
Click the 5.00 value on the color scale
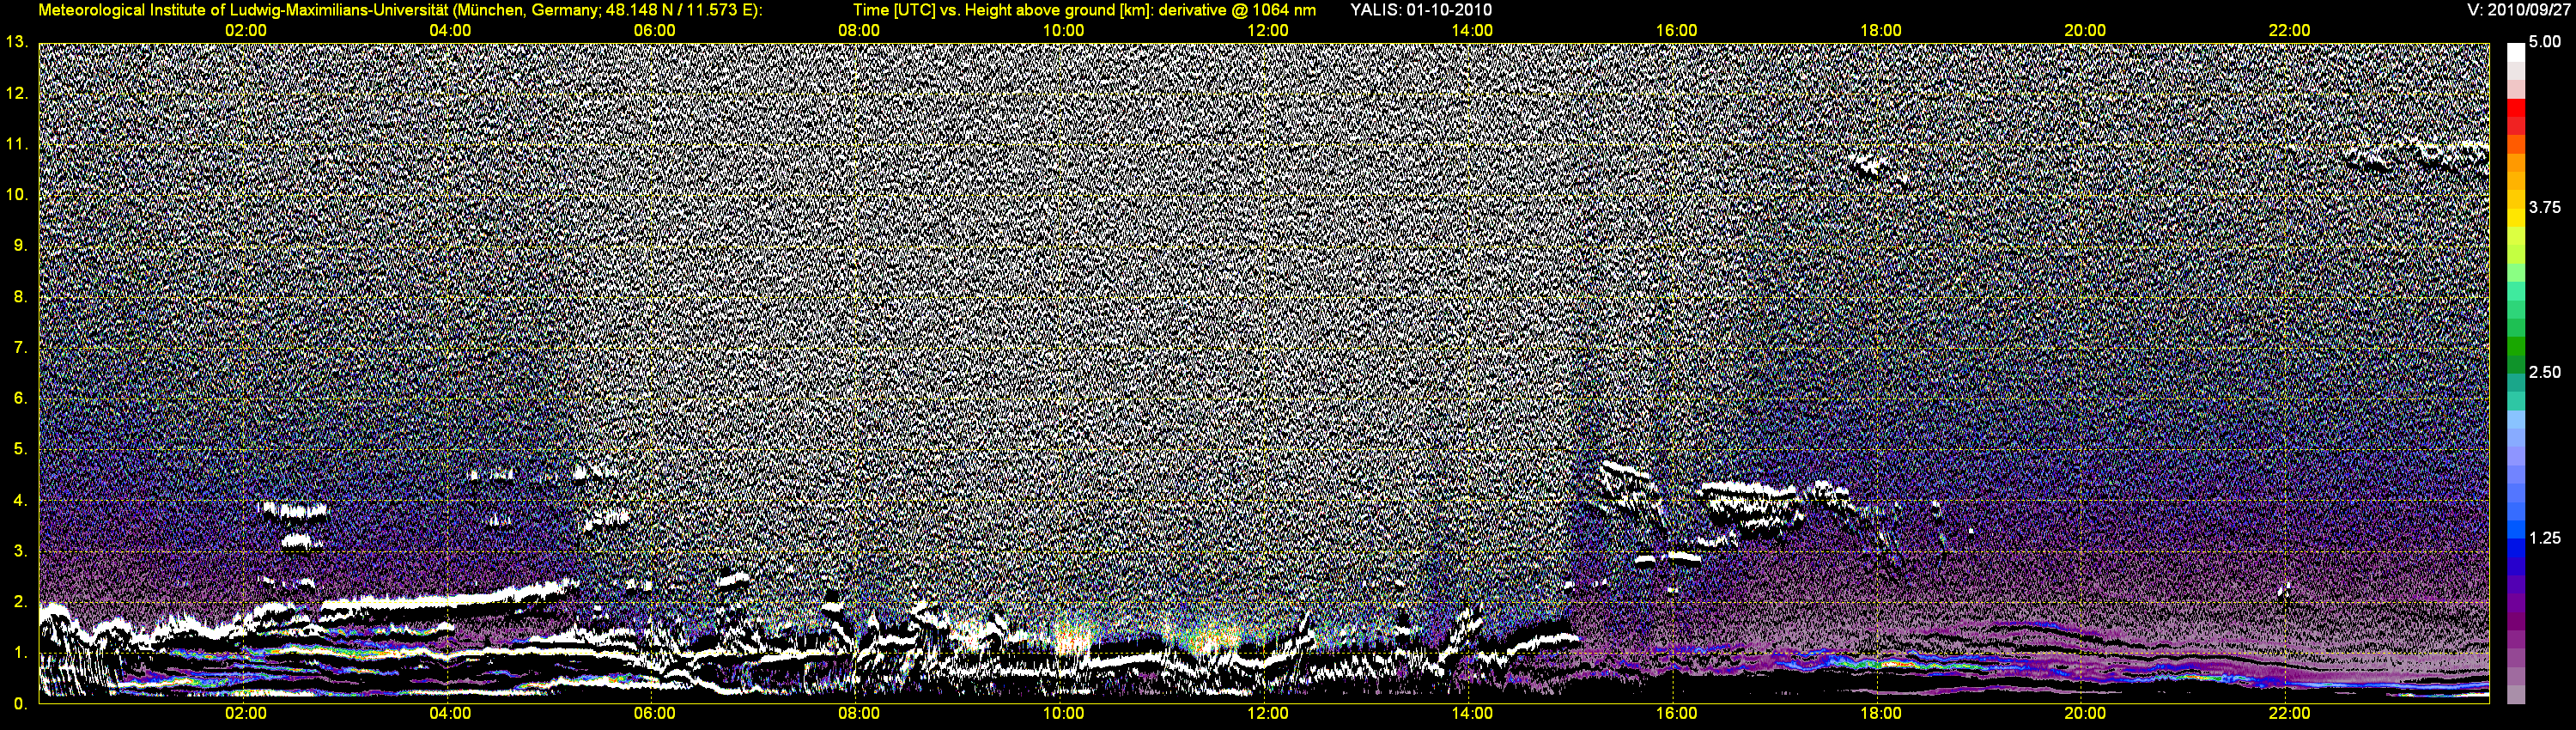point(2545,42)
